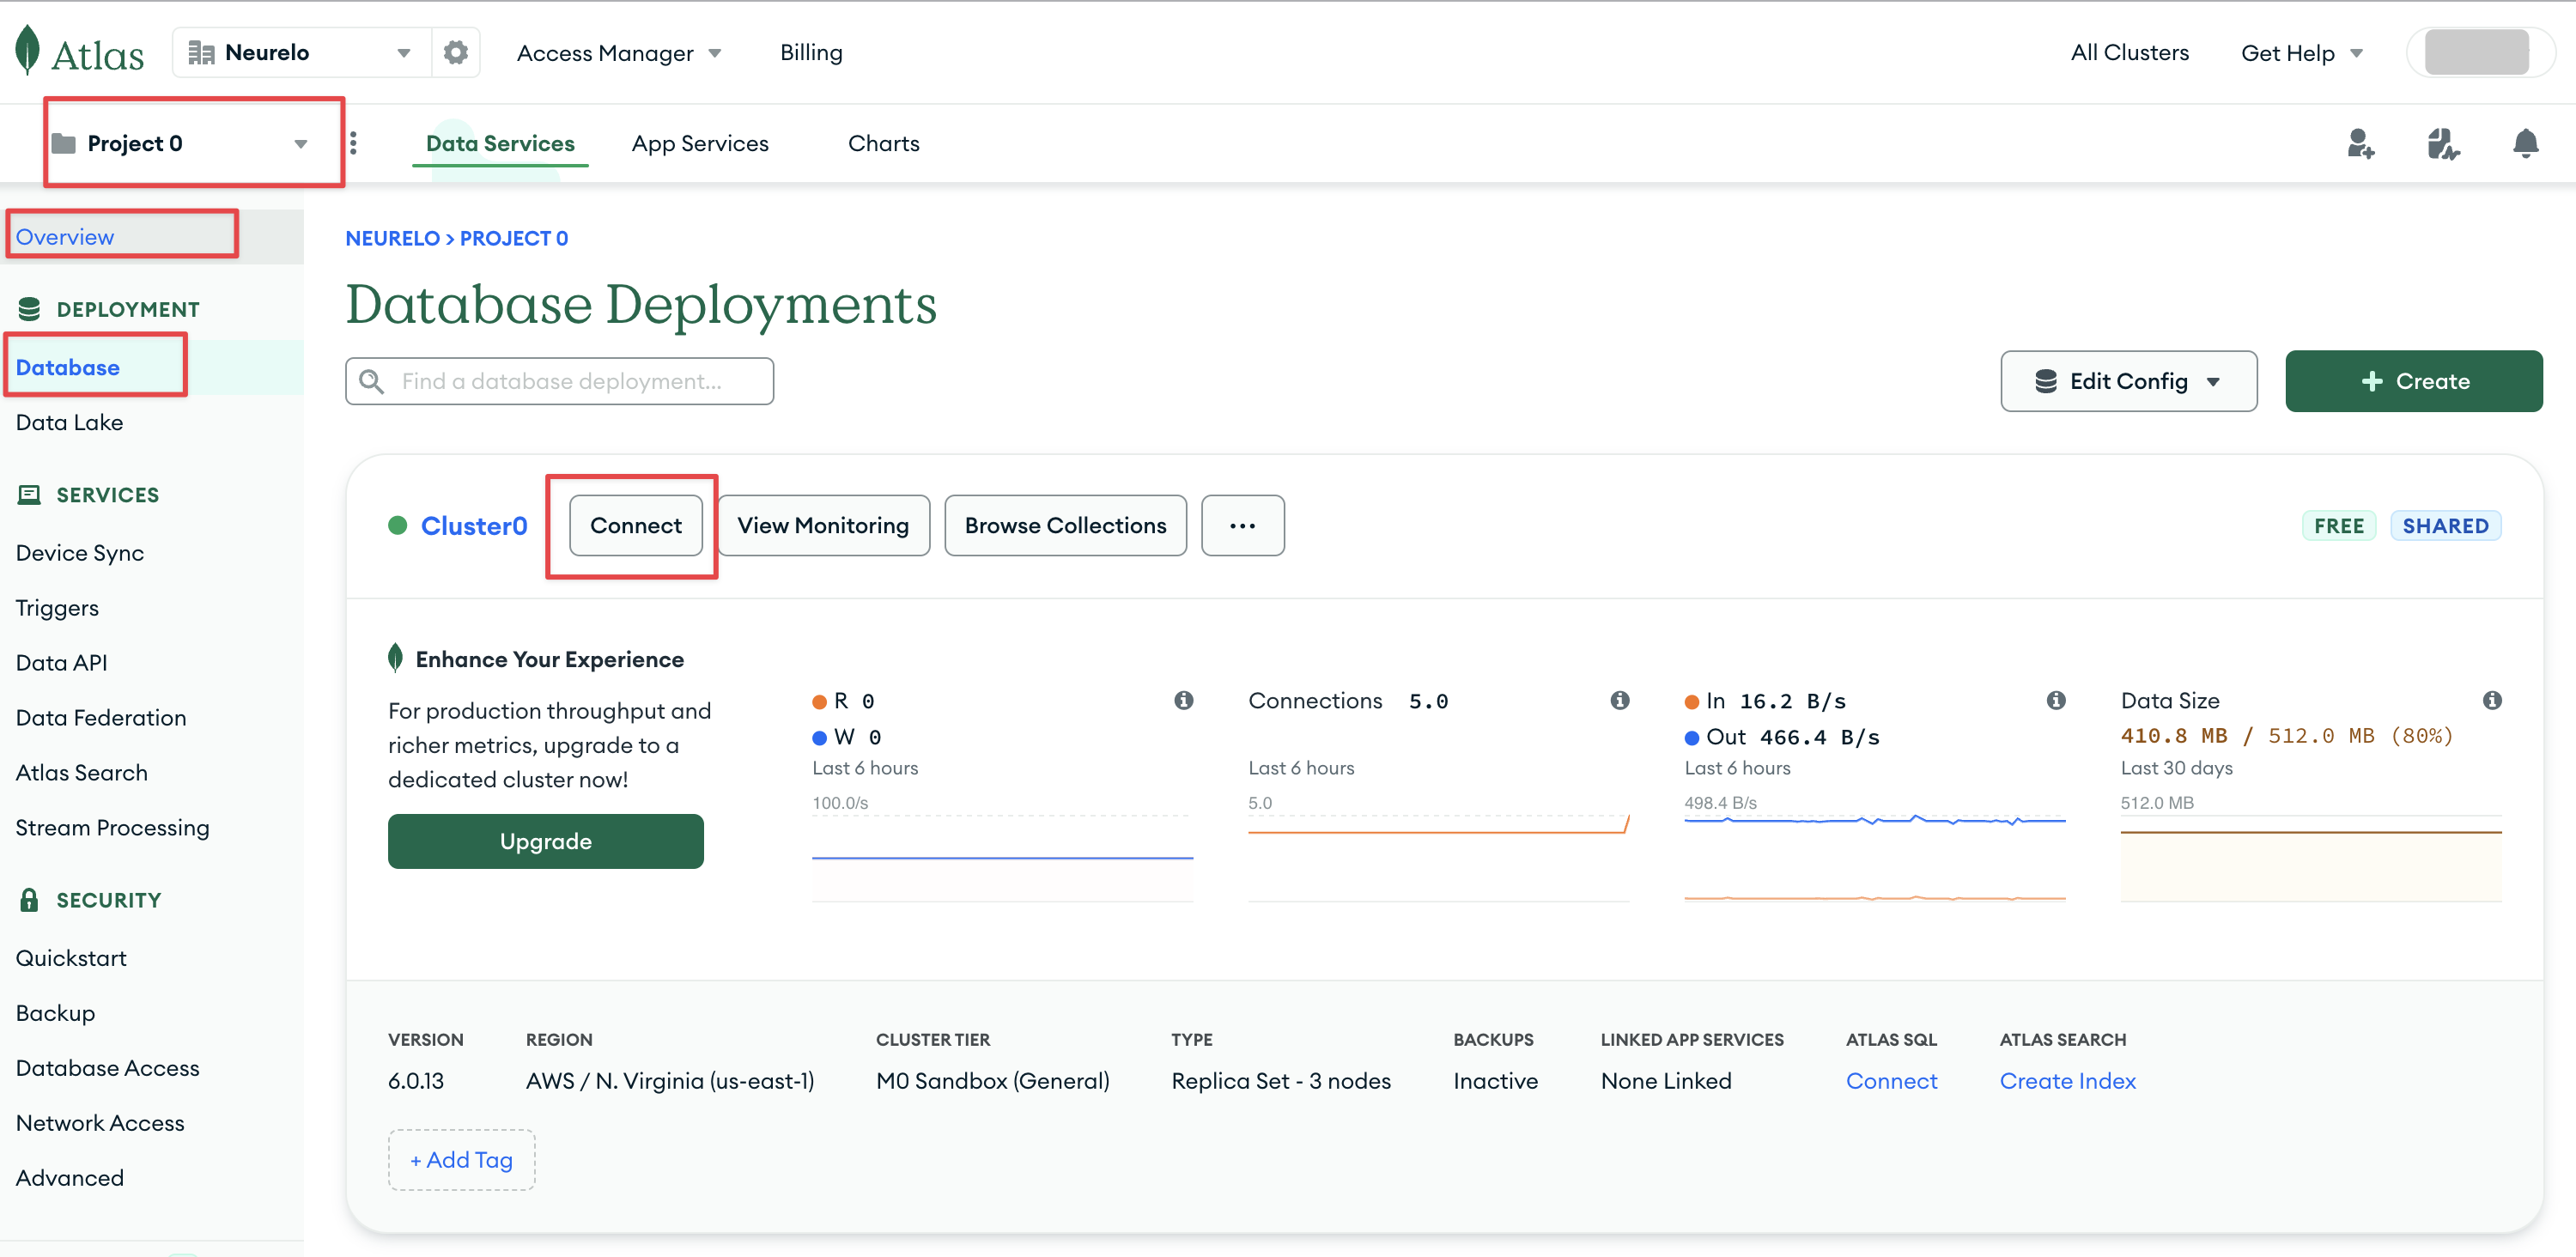2576x1257 pixels.
Task: Click info icon beside Connections metric
Action: (1620, 700)
